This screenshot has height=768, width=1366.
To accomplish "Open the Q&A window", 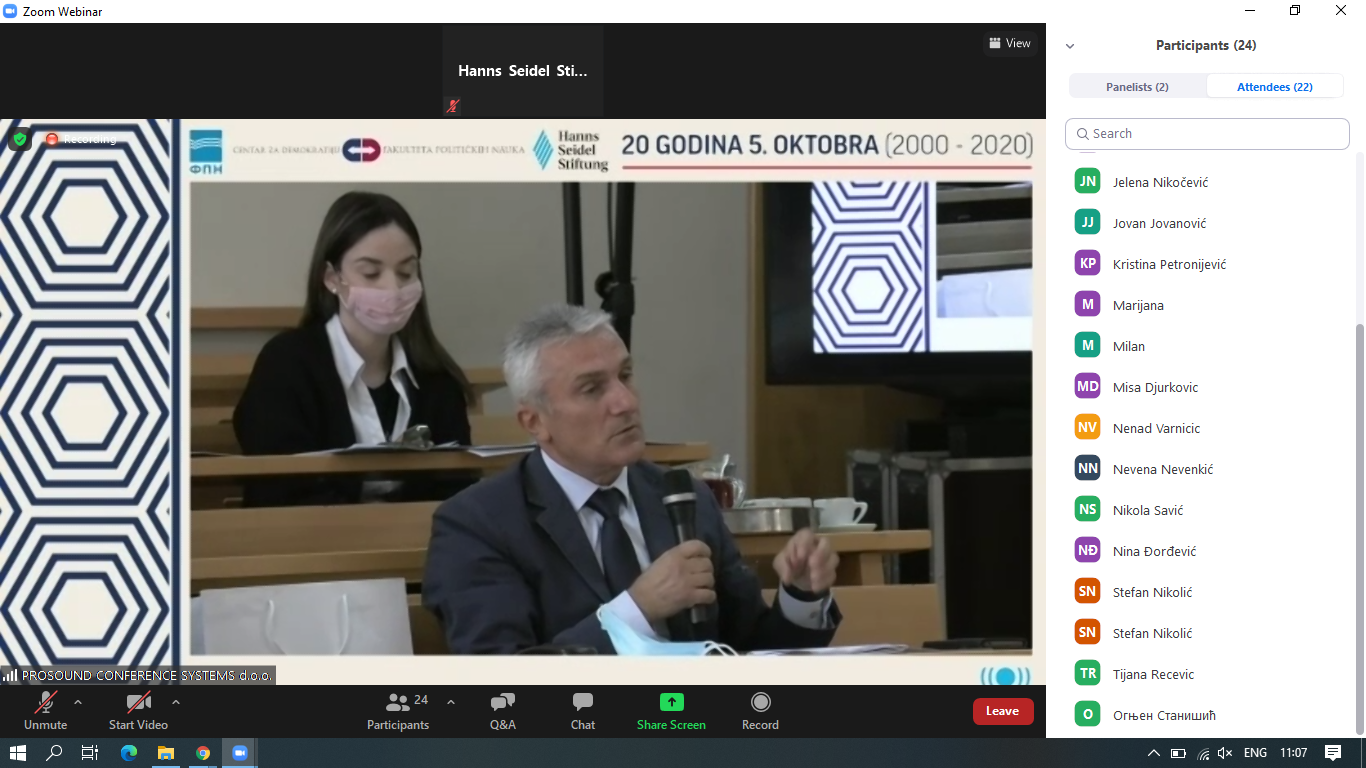I will coord(503,711).
